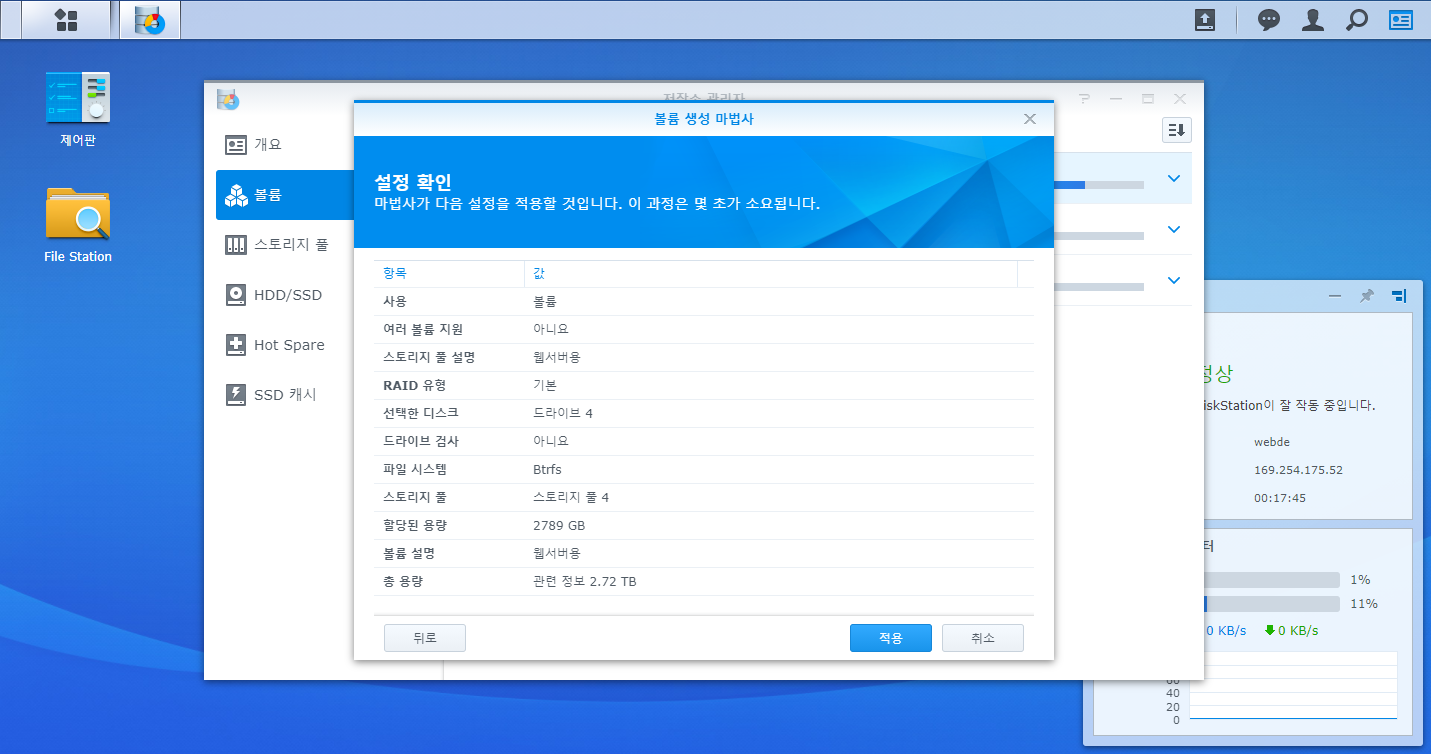Click the webde server name in widget
1431x754 pixels.
pos(1273,442)
